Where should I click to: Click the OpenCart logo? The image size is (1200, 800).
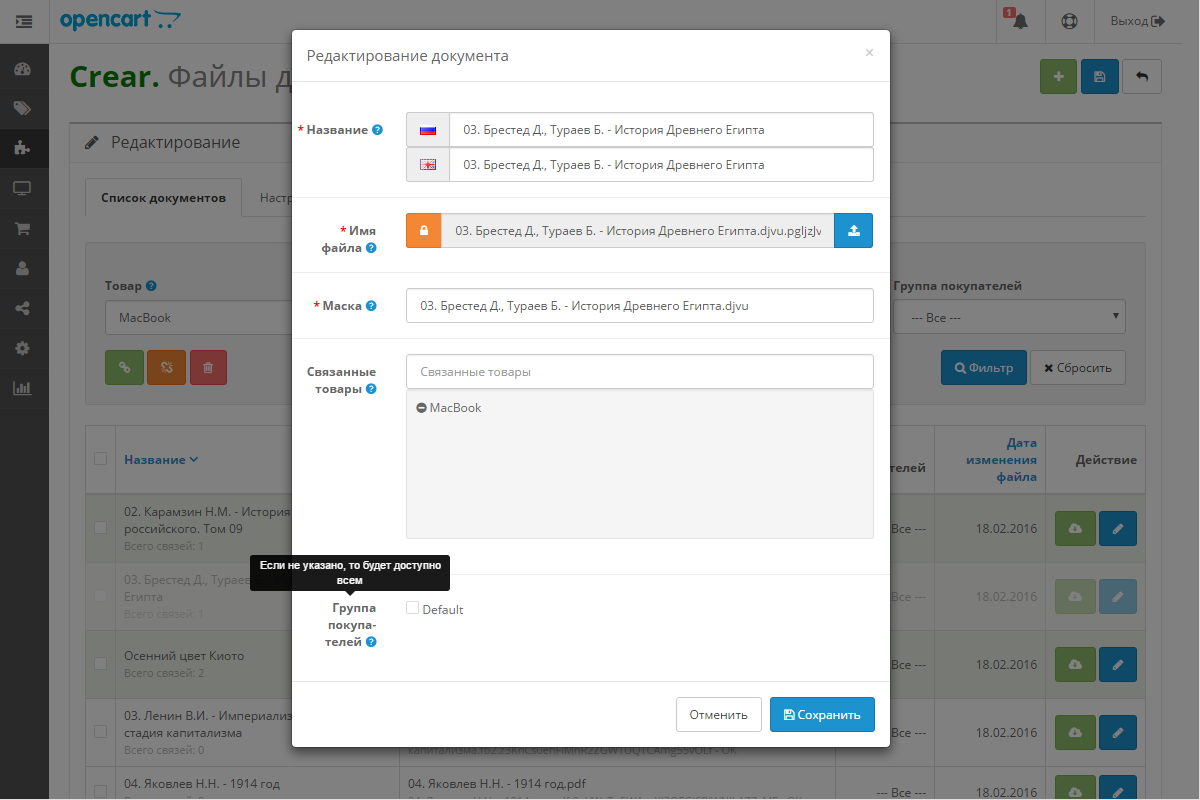(x=121, y=20)
